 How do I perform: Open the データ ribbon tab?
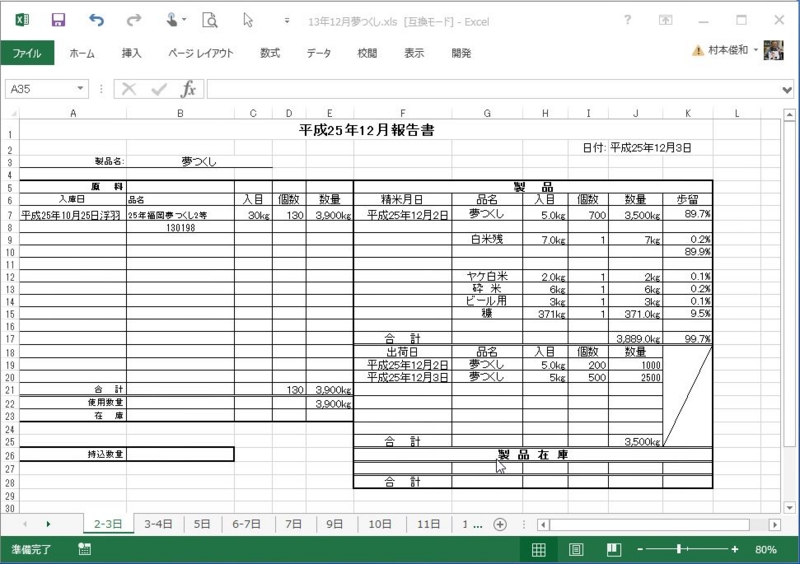click(319, 53)
